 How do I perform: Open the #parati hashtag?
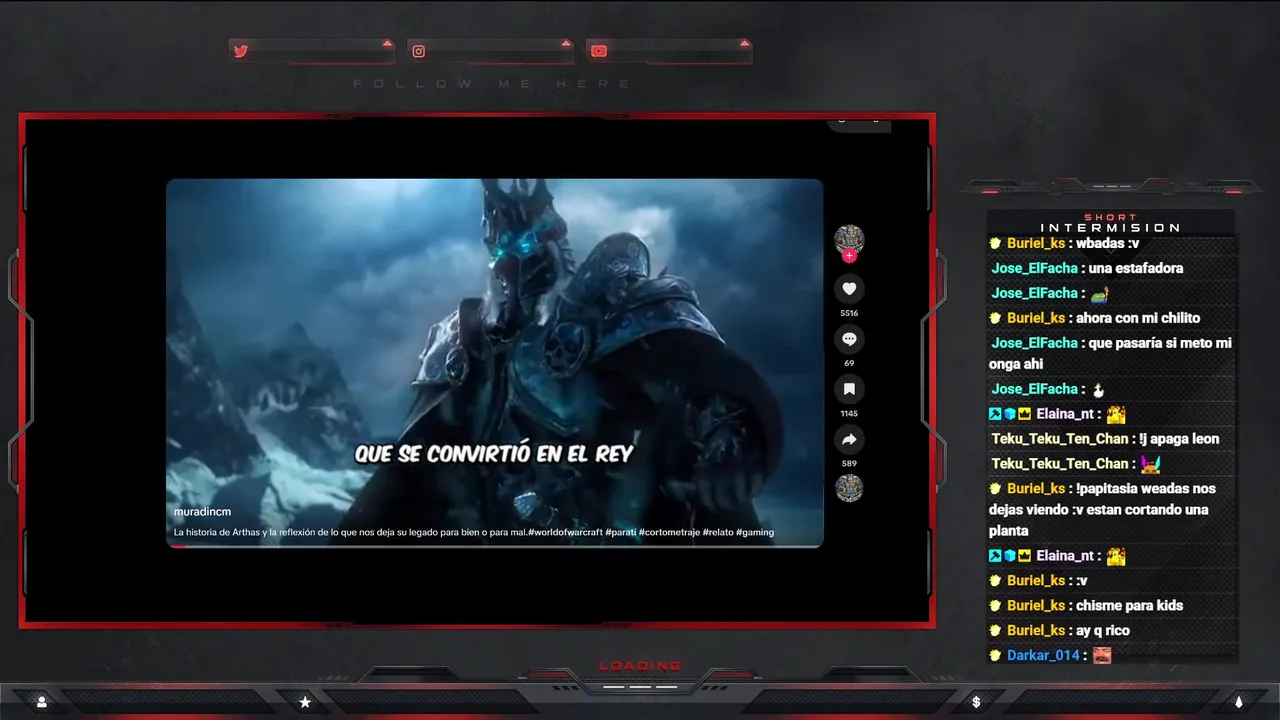pyautogui.click(x=623, y=532)
